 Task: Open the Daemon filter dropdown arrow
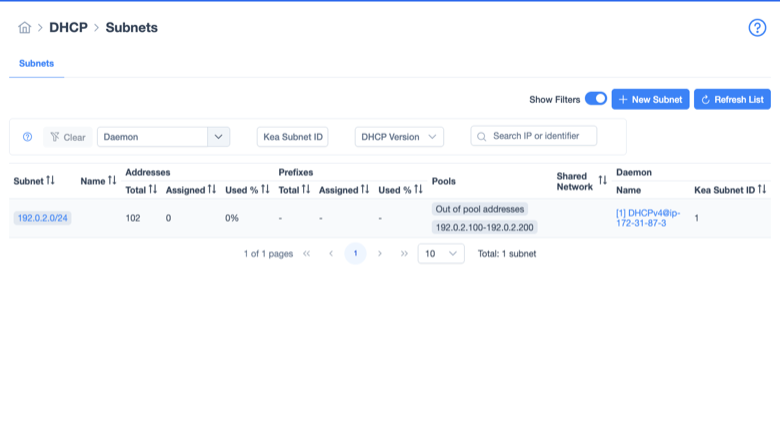(x=218, y=137)
